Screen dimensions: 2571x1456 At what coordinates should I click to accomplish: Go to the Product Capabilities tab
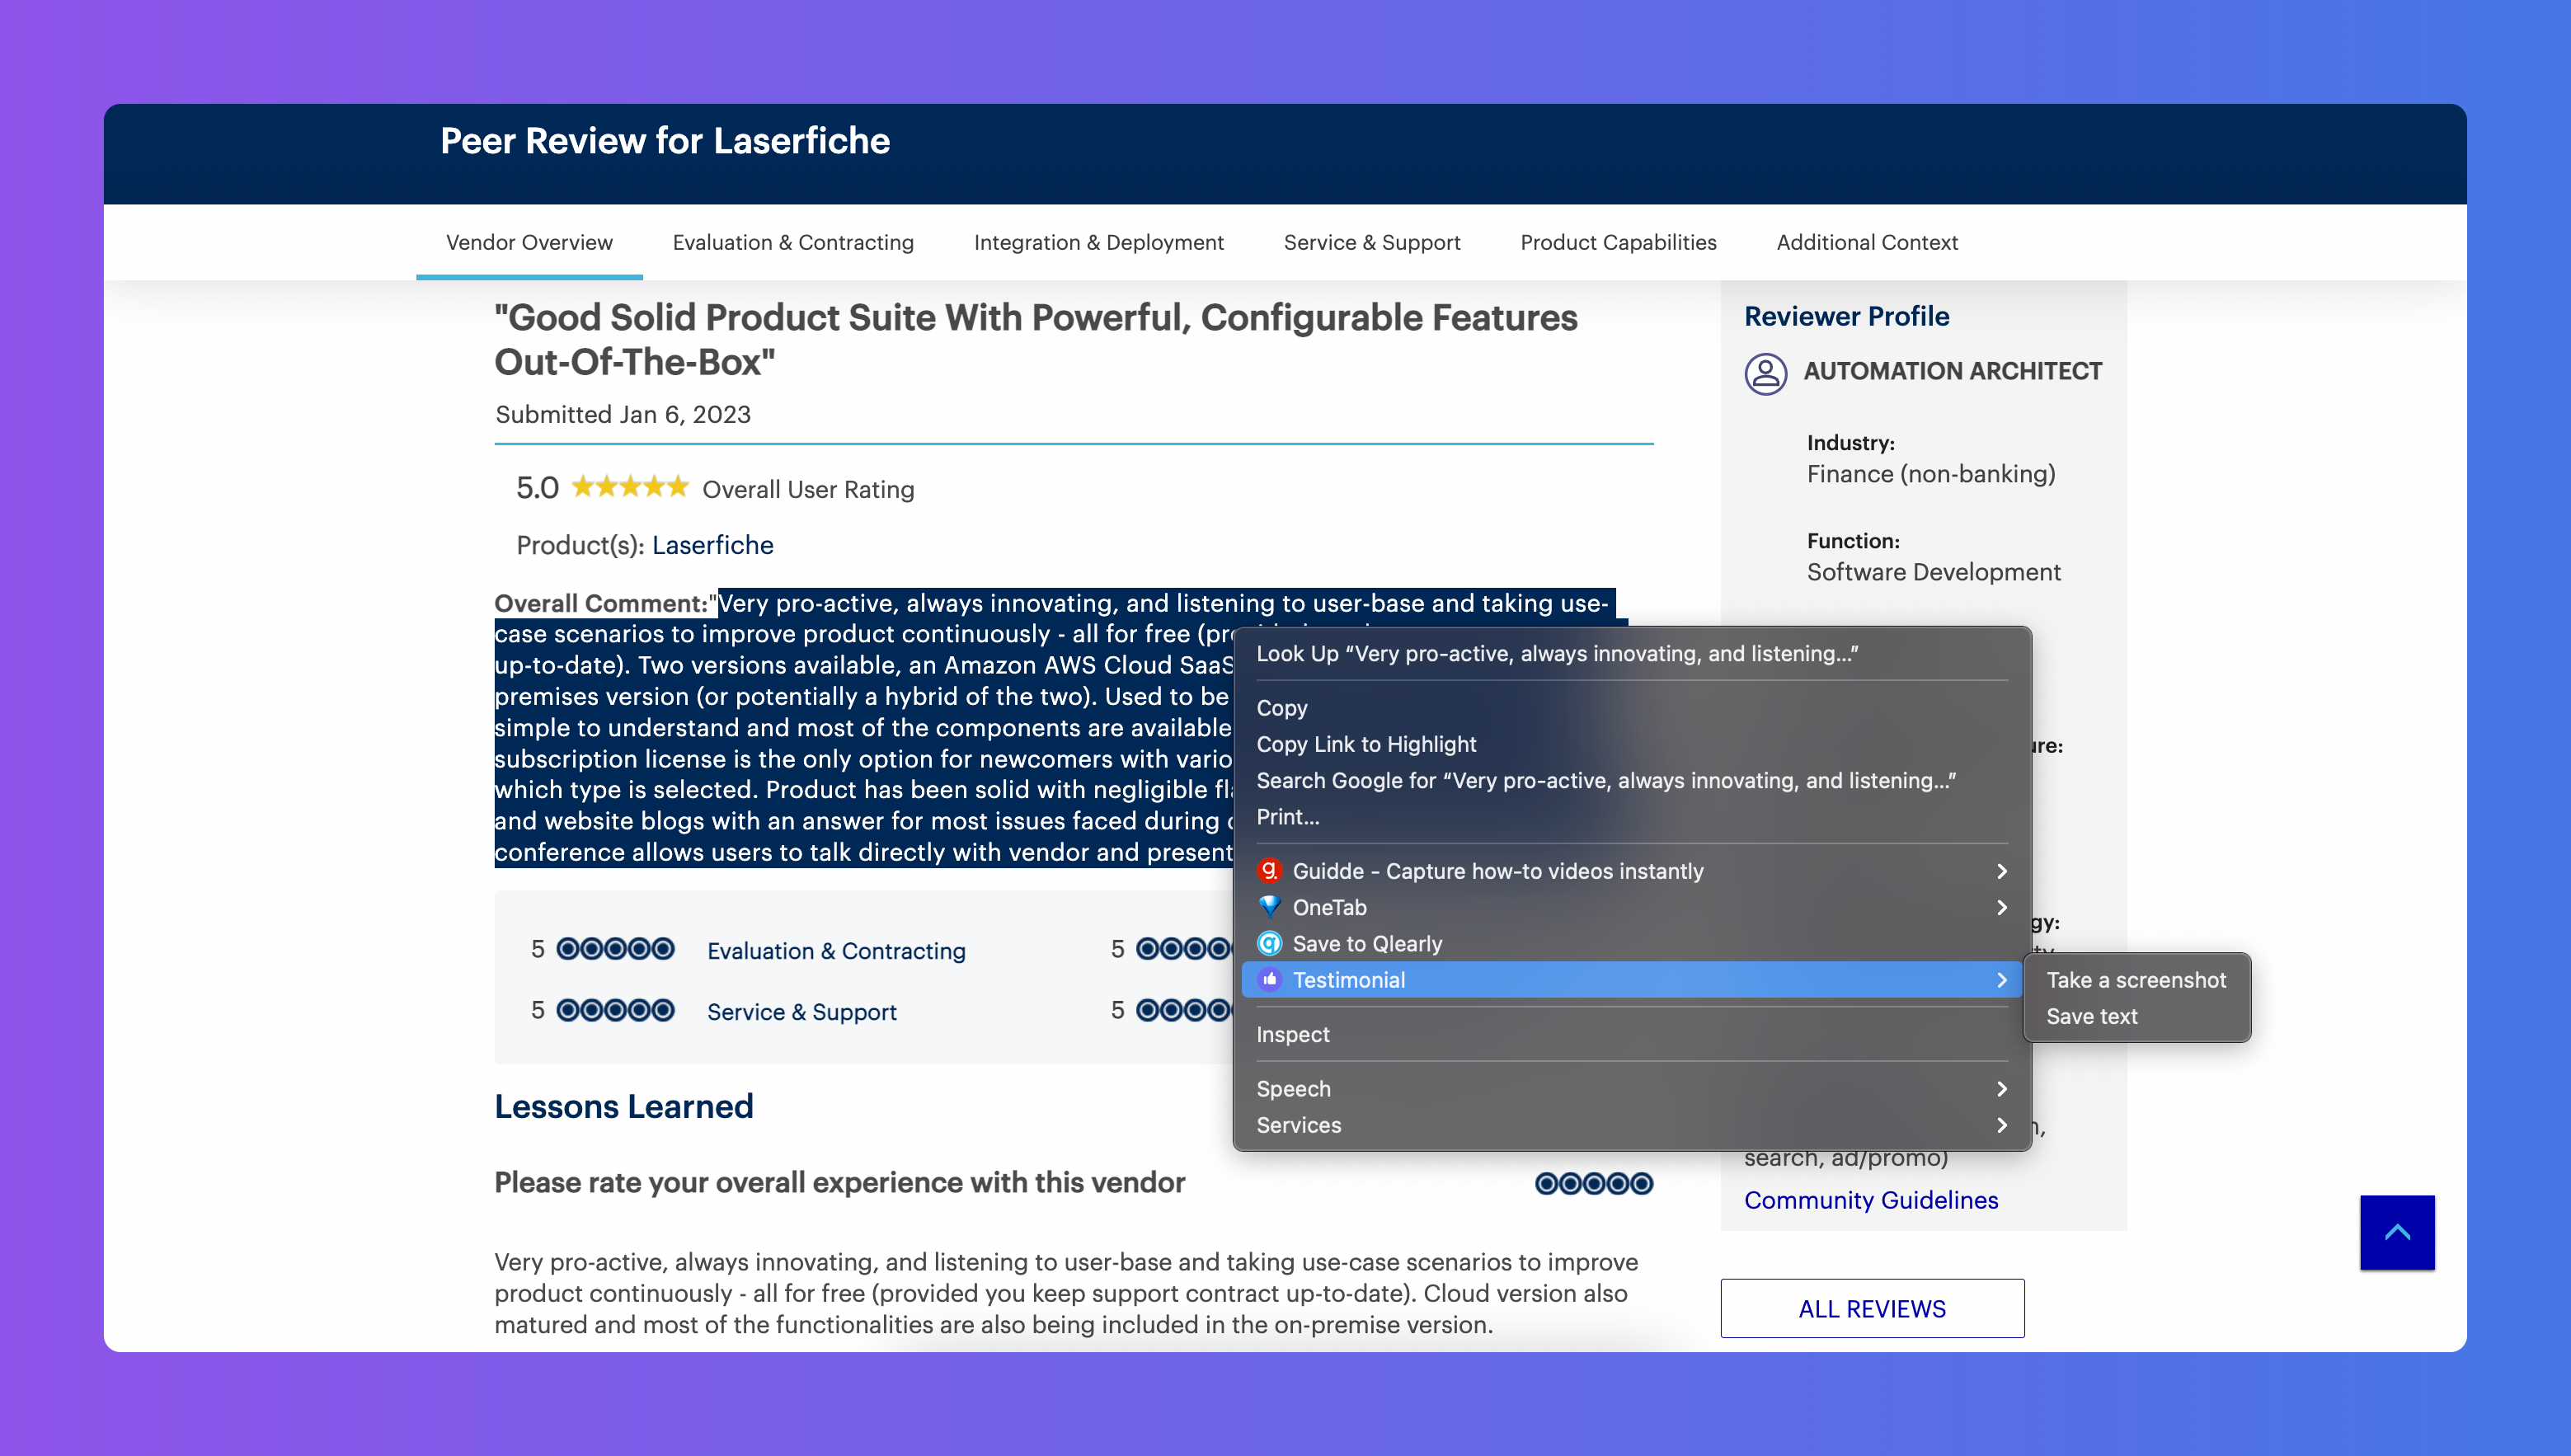click(x=1618, y=242)
